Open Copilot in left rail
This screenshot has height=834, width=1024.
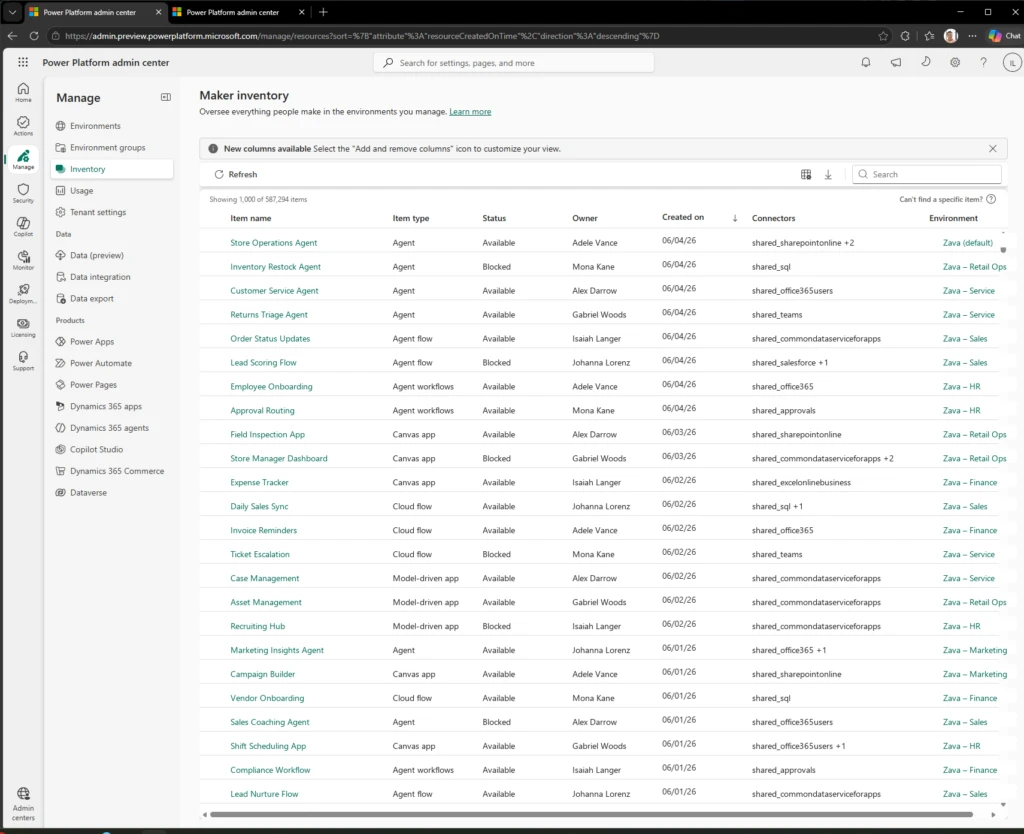point(23,227)
